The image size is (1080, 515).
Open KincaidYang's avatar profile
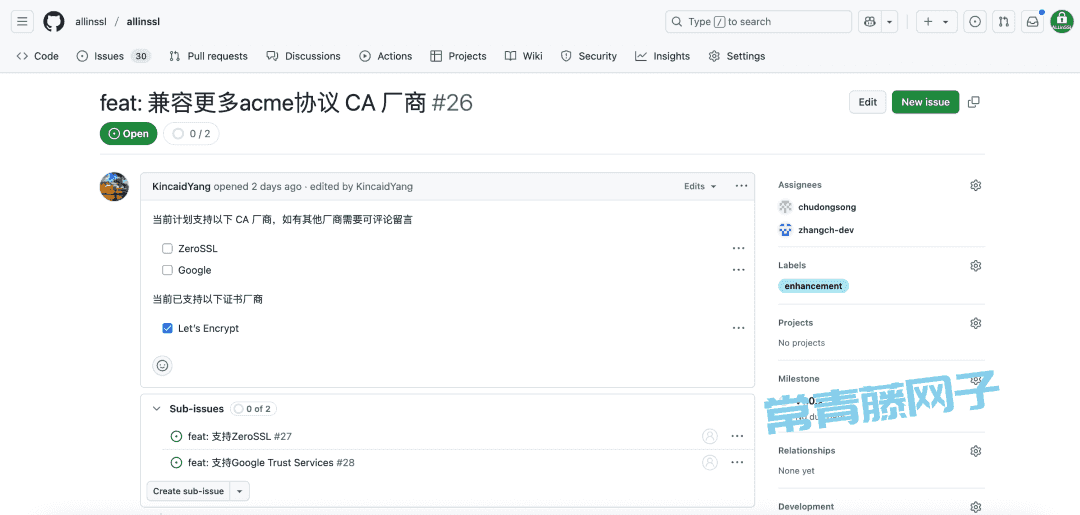pos(114,187)
